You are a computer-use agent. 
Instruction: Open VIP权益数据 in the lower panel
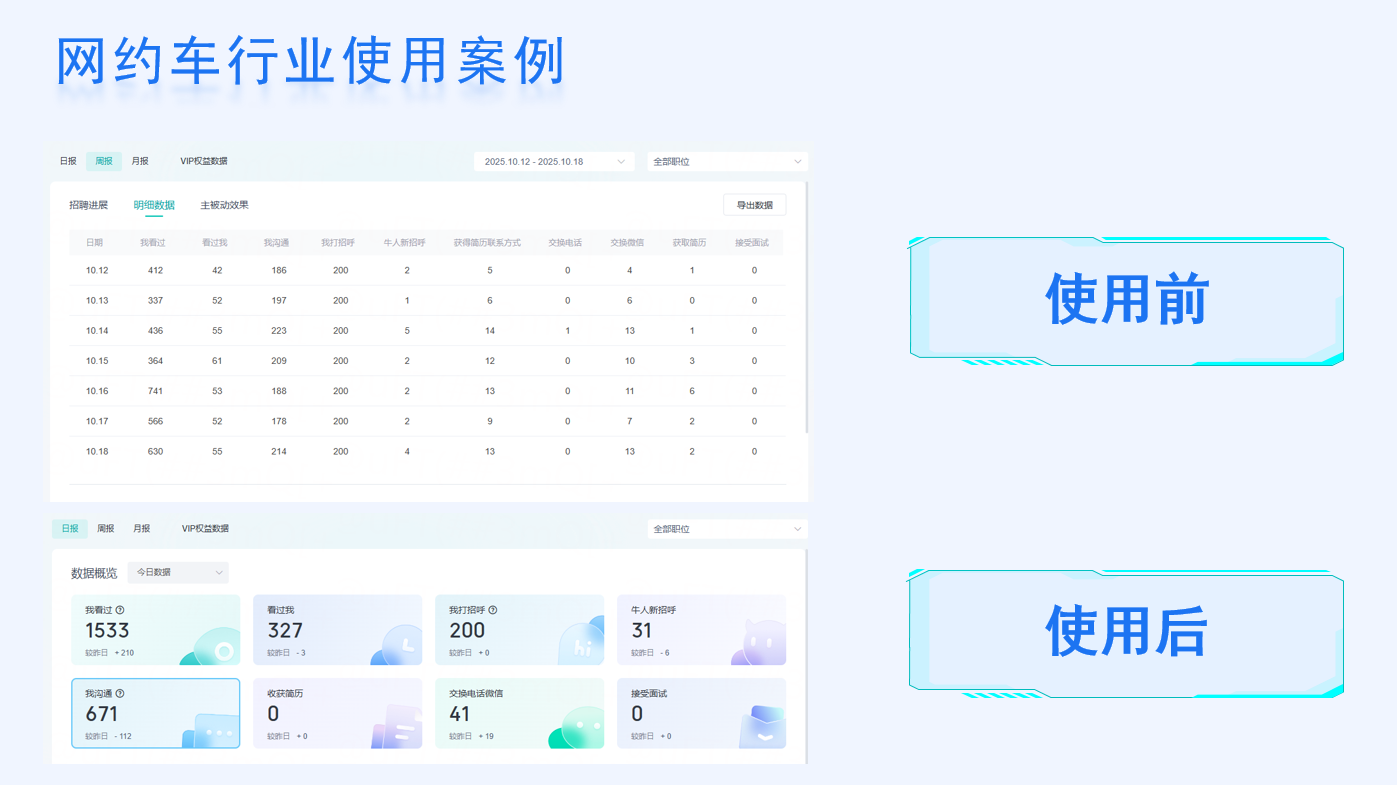[205, 529]
